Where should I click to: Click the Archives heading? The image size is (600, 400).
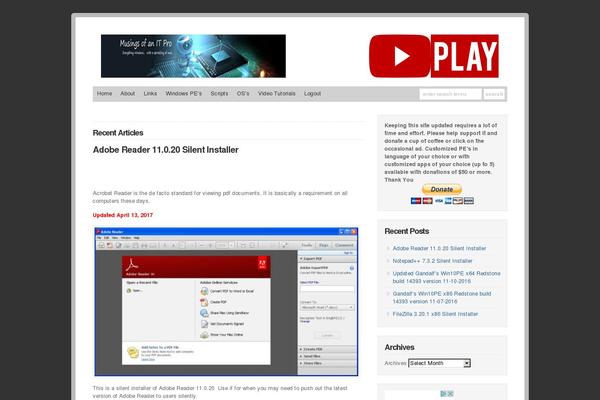399,347
